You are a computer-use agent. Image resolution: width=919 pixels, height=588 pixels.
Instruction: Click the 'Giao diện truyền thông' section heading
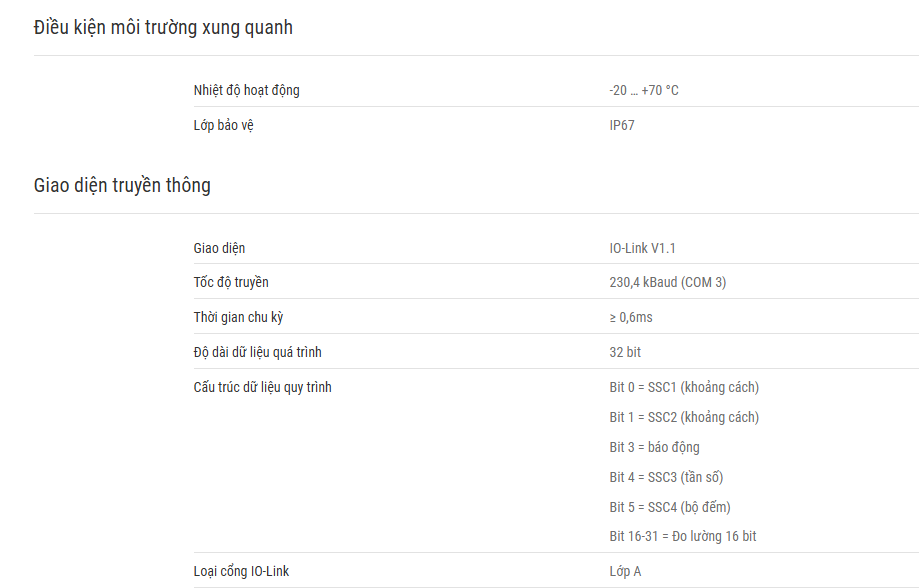(122, 185)
